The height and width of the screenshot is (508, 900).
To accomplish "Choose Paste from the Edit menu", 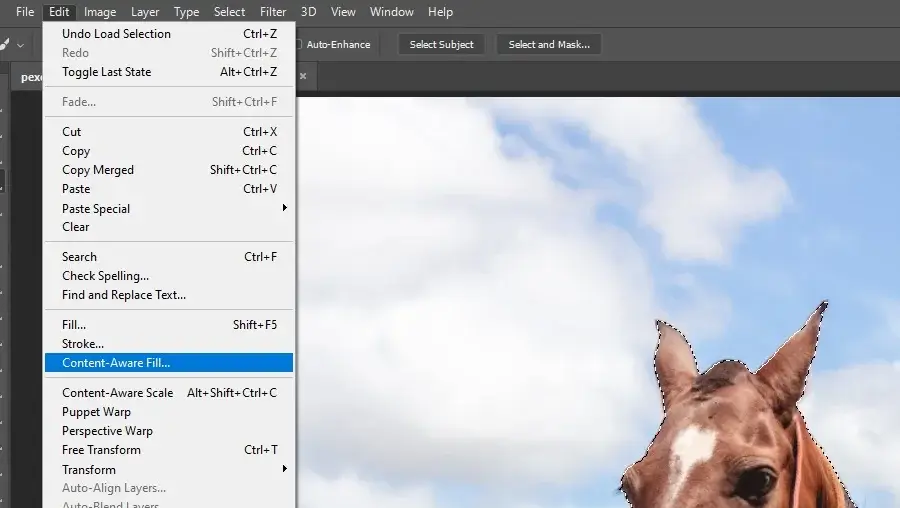I will pos(169,188).
